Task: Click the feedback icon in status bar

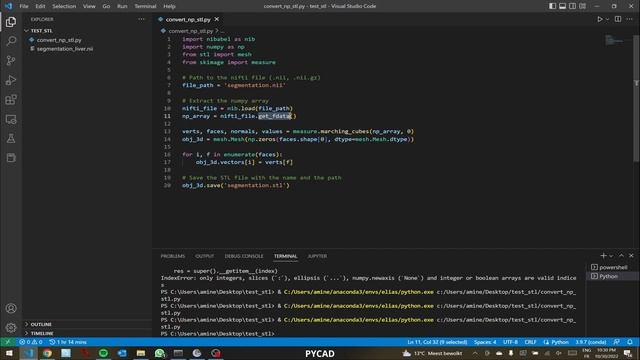Action: (x=617, y=342)
